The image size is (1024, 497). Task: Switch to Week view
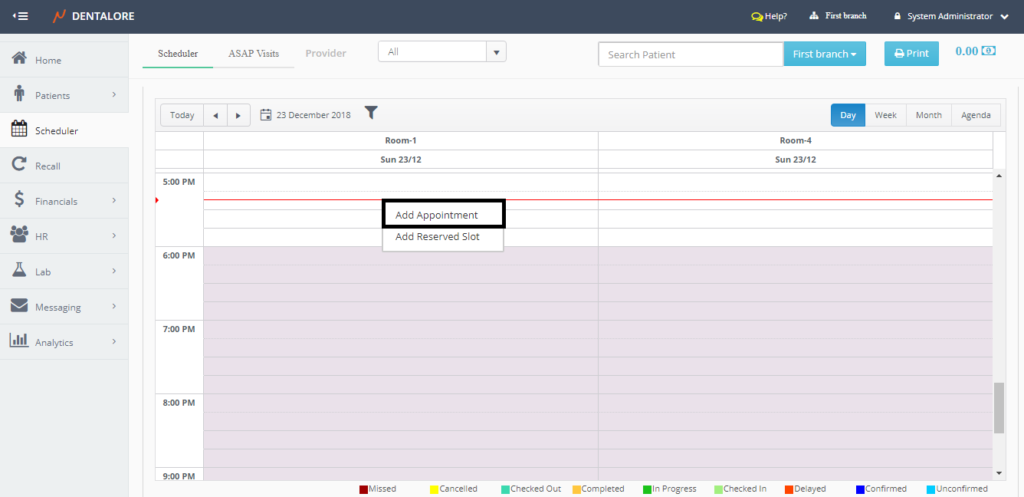pyautogui.click(x=885, y=115)
